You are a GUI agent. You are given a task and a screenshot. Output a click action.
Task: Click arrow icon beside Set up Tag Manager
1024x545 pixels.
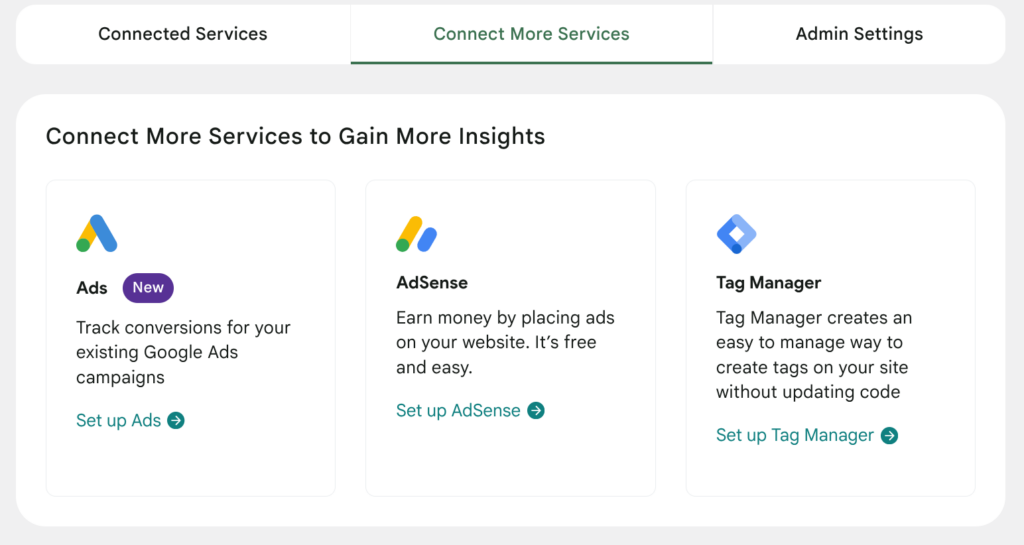click(889, 435)
